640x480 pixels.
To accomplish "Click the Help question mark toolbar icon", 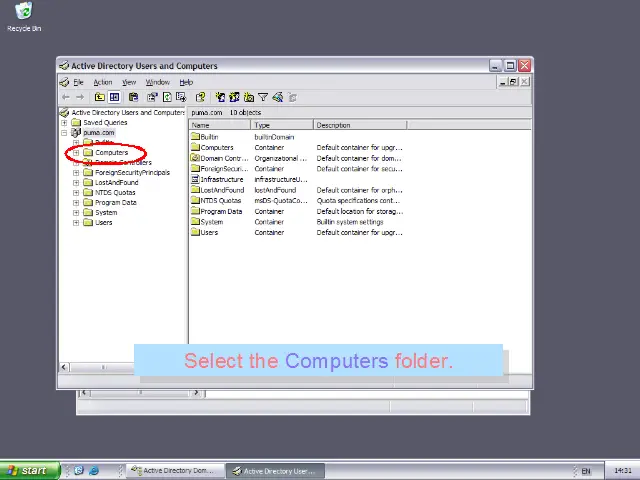I will pos(200,97).
